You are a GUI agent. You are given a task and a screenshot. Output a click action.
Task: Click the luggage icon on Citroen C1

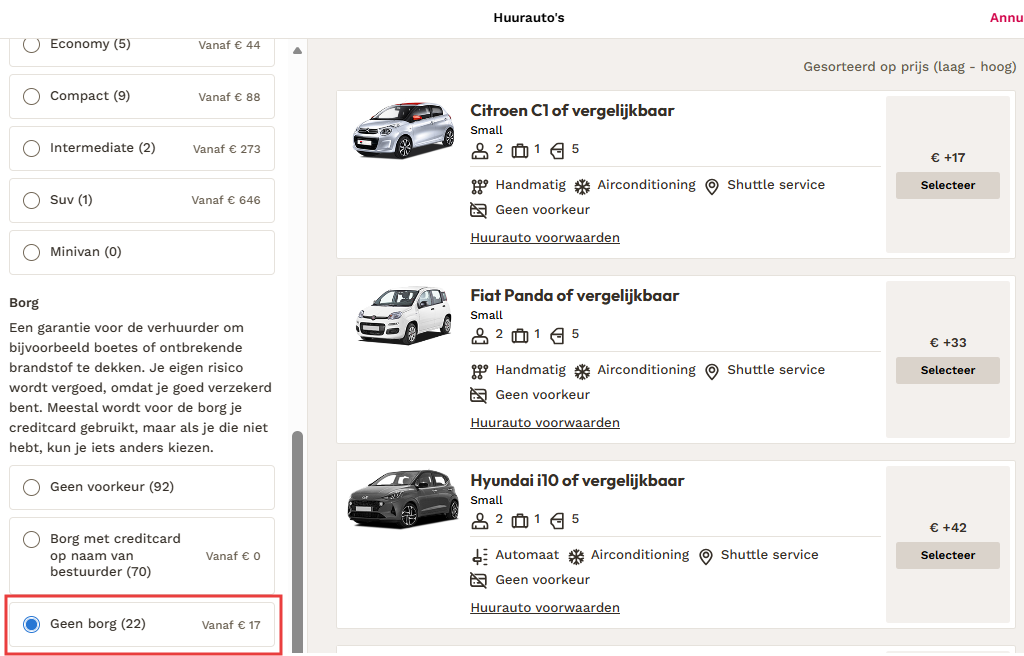coord(520,151)
